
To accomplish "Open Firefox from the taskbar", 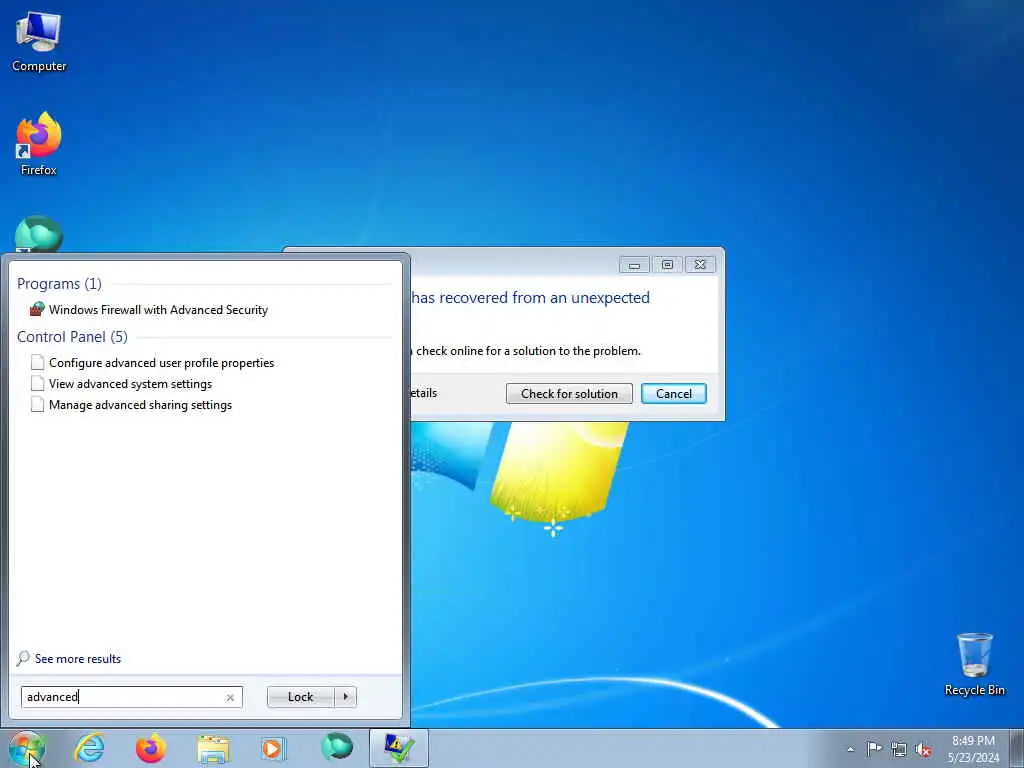I will pos(151,748).
